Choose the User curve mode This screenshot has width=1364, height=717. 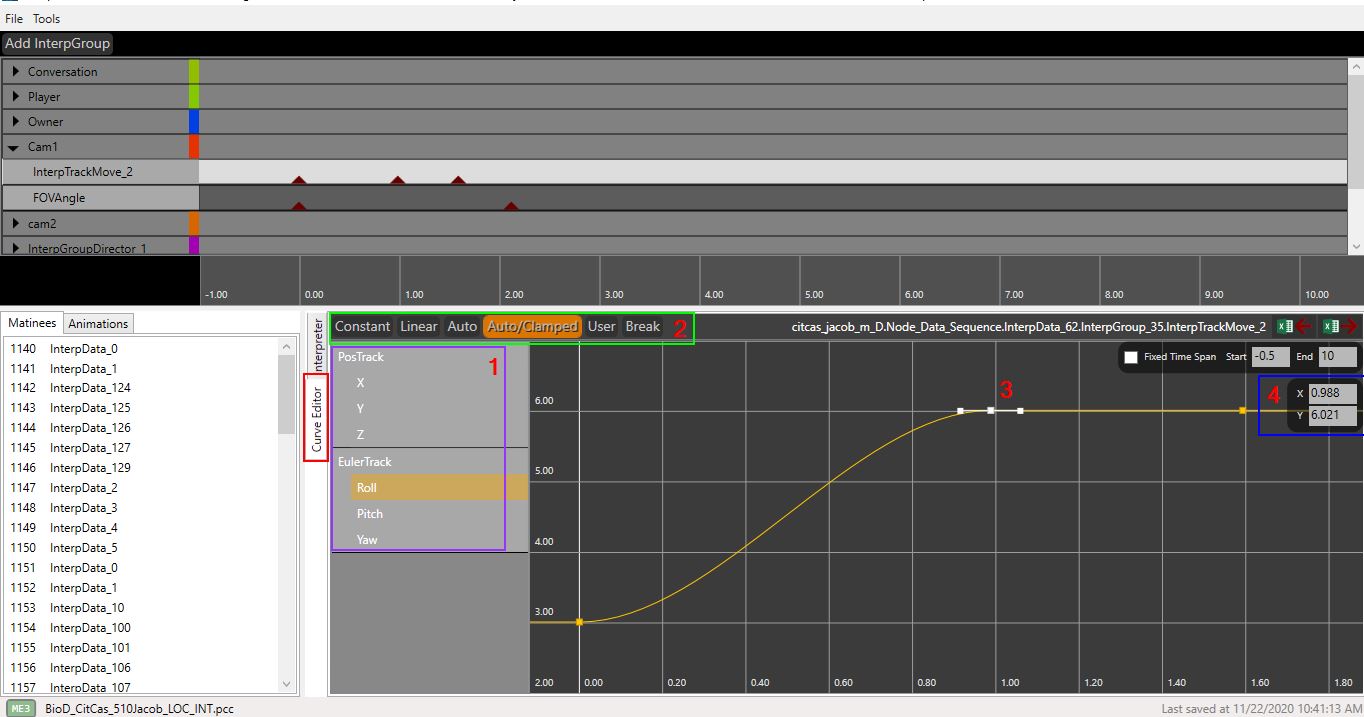point(602,326)
